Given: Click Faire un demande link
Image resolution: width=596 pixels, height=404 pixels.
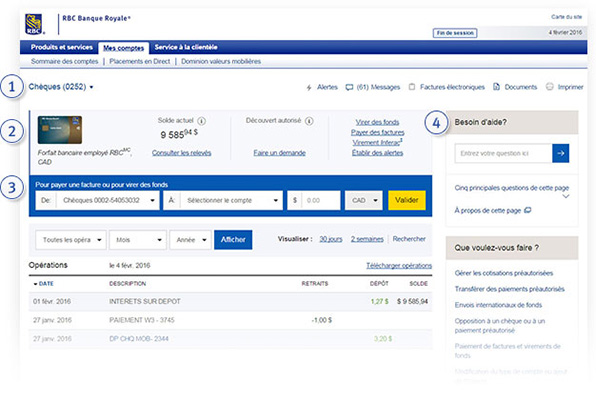Looking at the screenshot, I should coord(279,153).
